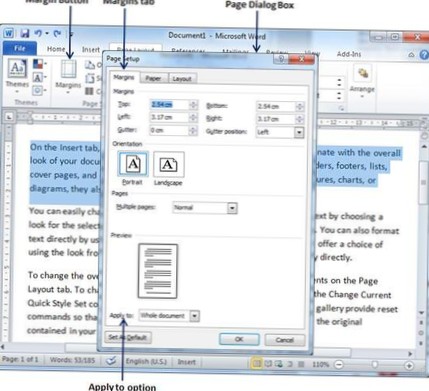Viewport: 429px width, 391px height.
Task: Click the zoom out minus button
Action: [x=339, y=365]
